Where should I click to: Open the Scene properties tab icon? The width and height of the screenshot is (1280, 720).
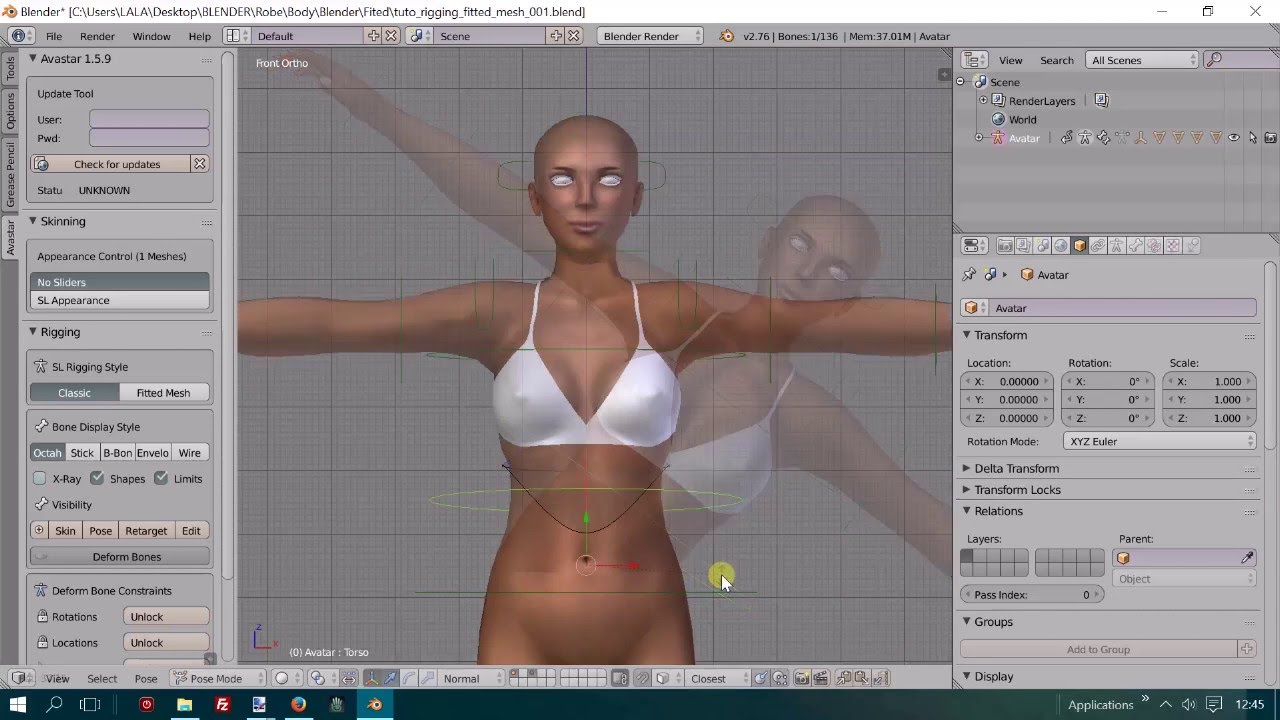(x=1042, y=245)
